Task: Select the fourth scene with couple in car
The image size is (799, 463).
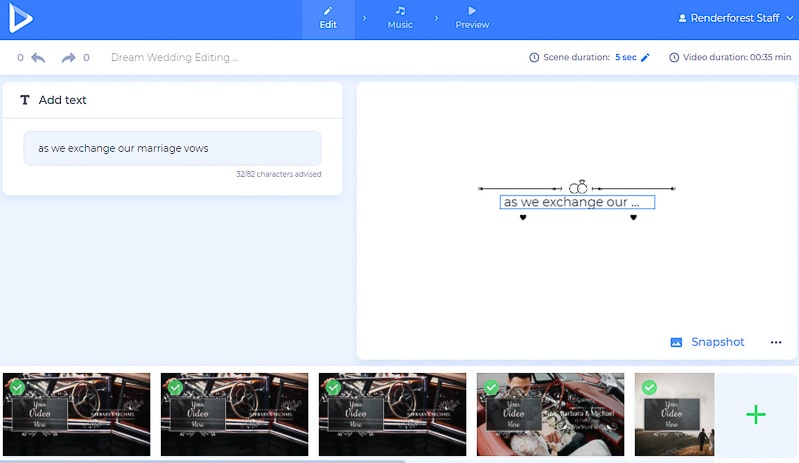Action: pyautogui.click(x=550, y=414)
